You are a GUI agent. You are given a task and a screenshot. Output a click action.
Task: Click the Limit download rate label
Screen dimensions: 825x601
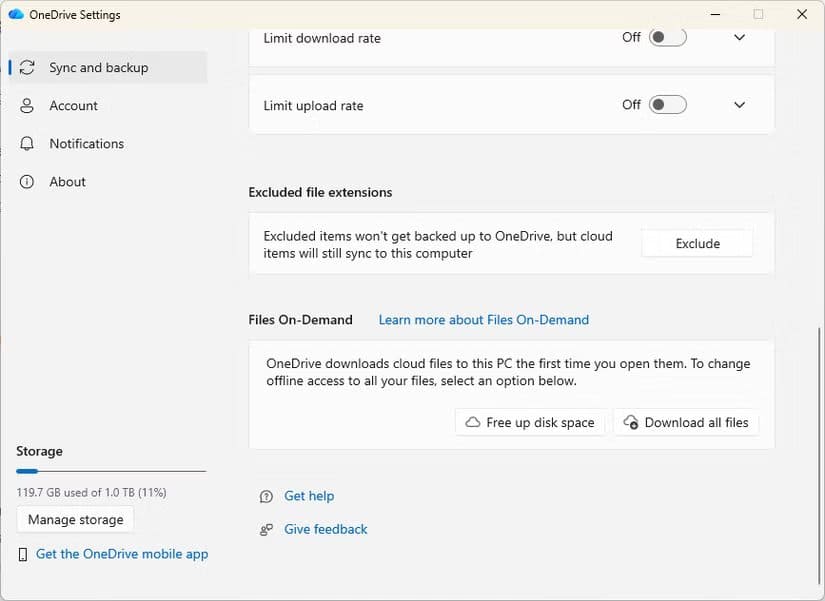(x=322, y=38)
